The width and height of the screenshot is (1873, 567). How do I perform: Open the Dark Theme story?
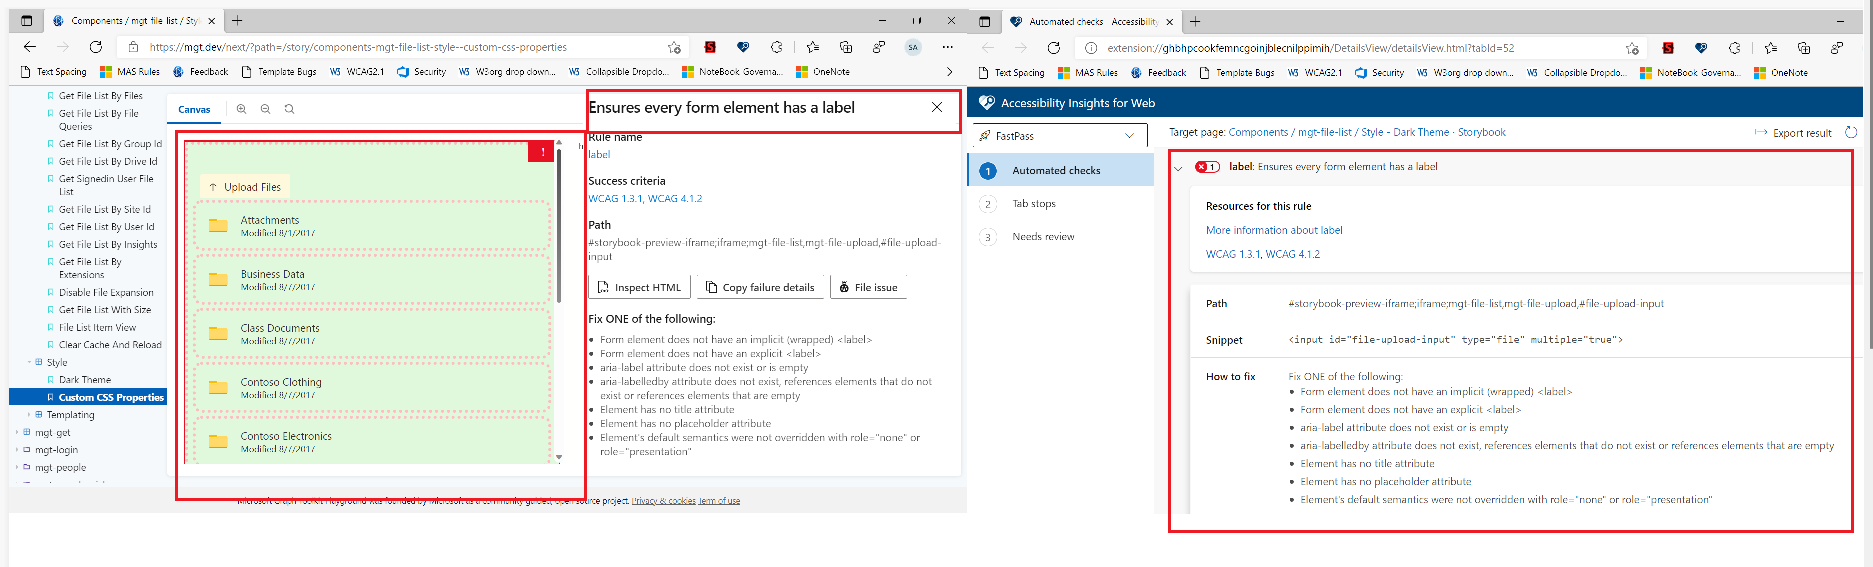click(85, 380)
